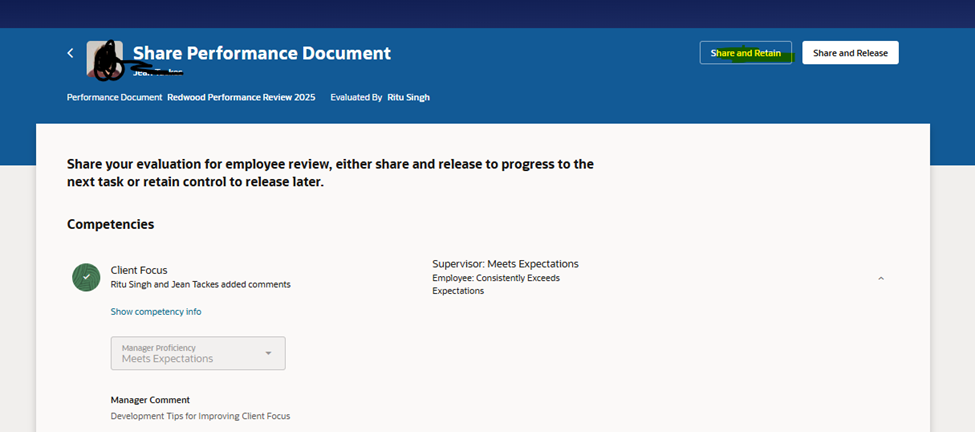Click Ritu Singh and Jean Tackes added comments
Screen dimensions: 975x432
point(200,285)
